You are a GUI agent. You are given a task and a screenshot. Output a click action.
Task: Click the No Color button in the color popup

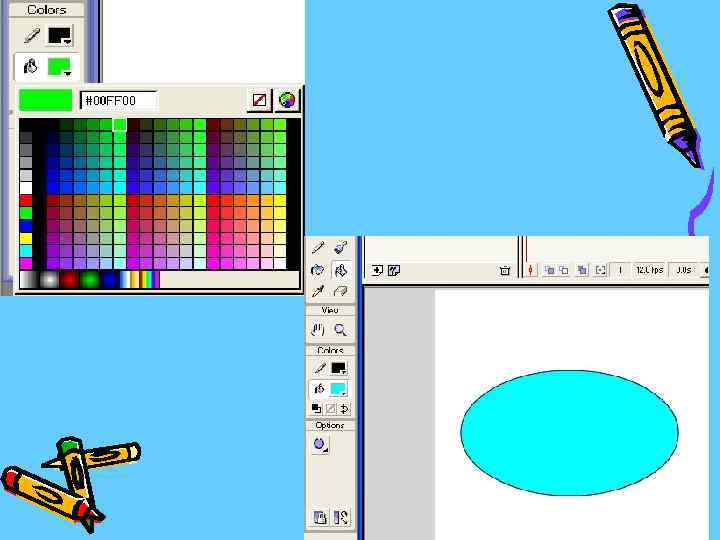tap(259, 100)
